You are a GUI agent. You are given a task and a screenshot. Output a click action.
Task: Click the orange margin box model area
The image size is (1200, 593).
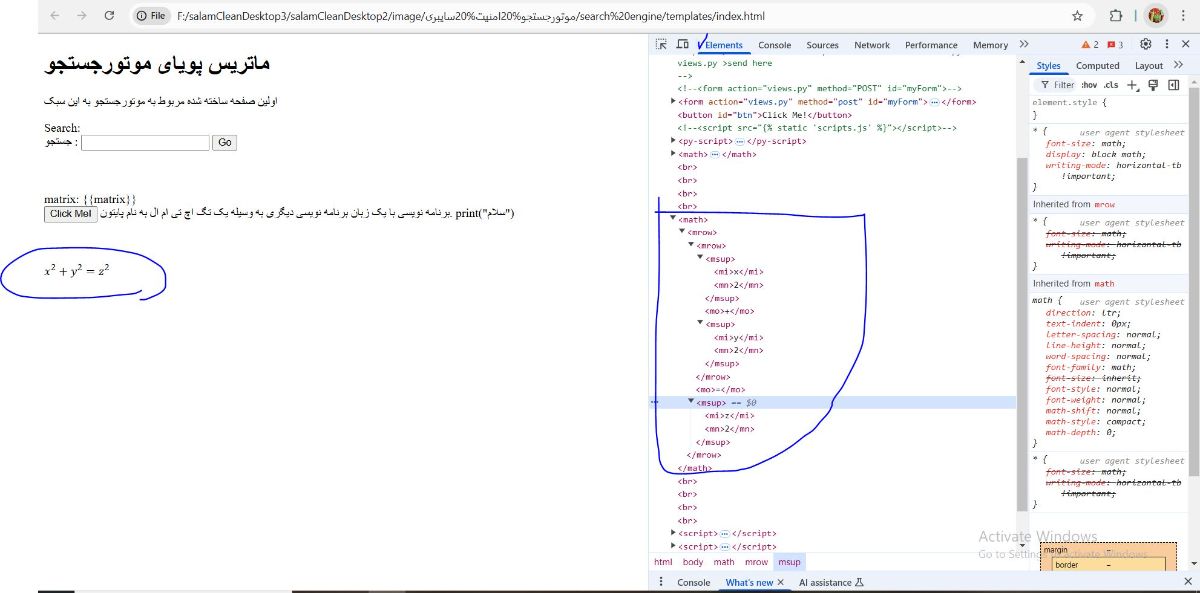point(1056,550)
